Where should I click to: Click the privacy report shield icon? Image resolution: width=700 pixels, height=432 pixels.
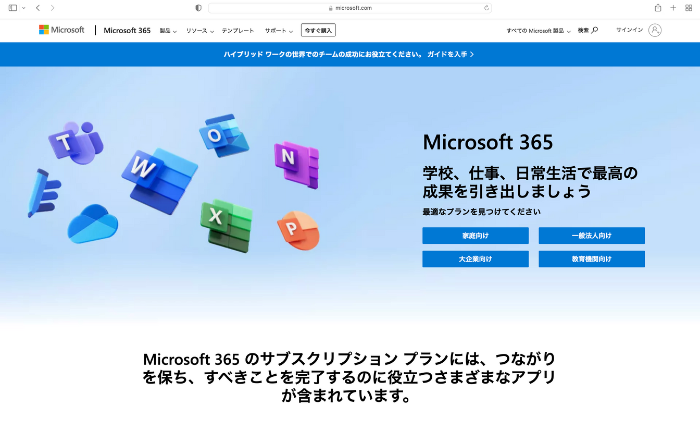[199, 8]
